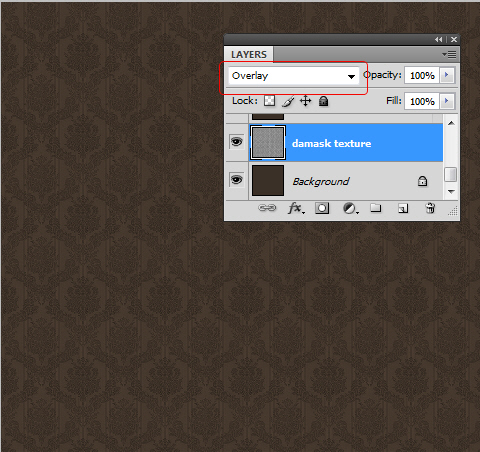Toggle lock all padlock icon
The height and width of the screenshot is (452, 480).
[x=323, y=101]
